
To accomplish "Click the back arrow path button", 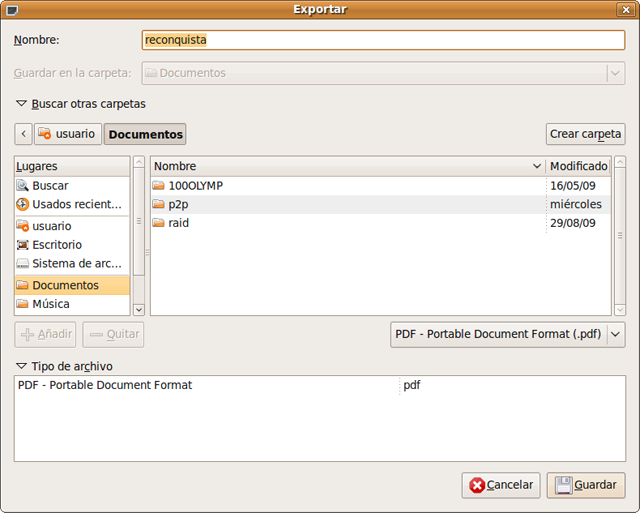I will coord(24,134).
